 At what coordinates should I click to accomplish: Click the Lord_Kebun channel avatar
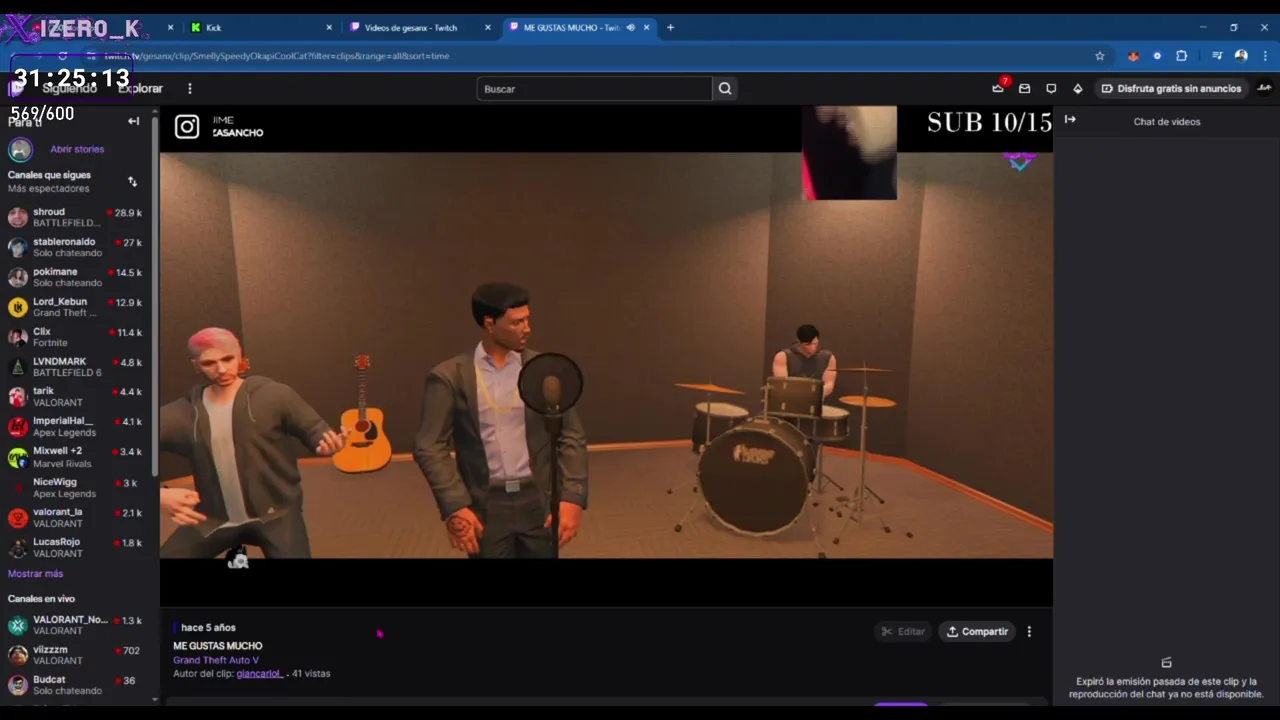(x=18, y=307)
